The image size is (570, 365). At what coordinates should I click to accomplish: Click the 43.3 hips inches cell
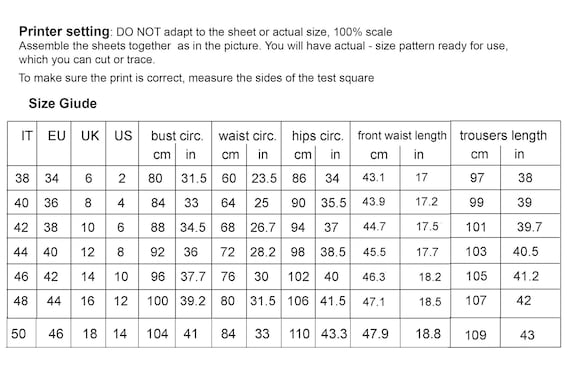click(333, 333)
